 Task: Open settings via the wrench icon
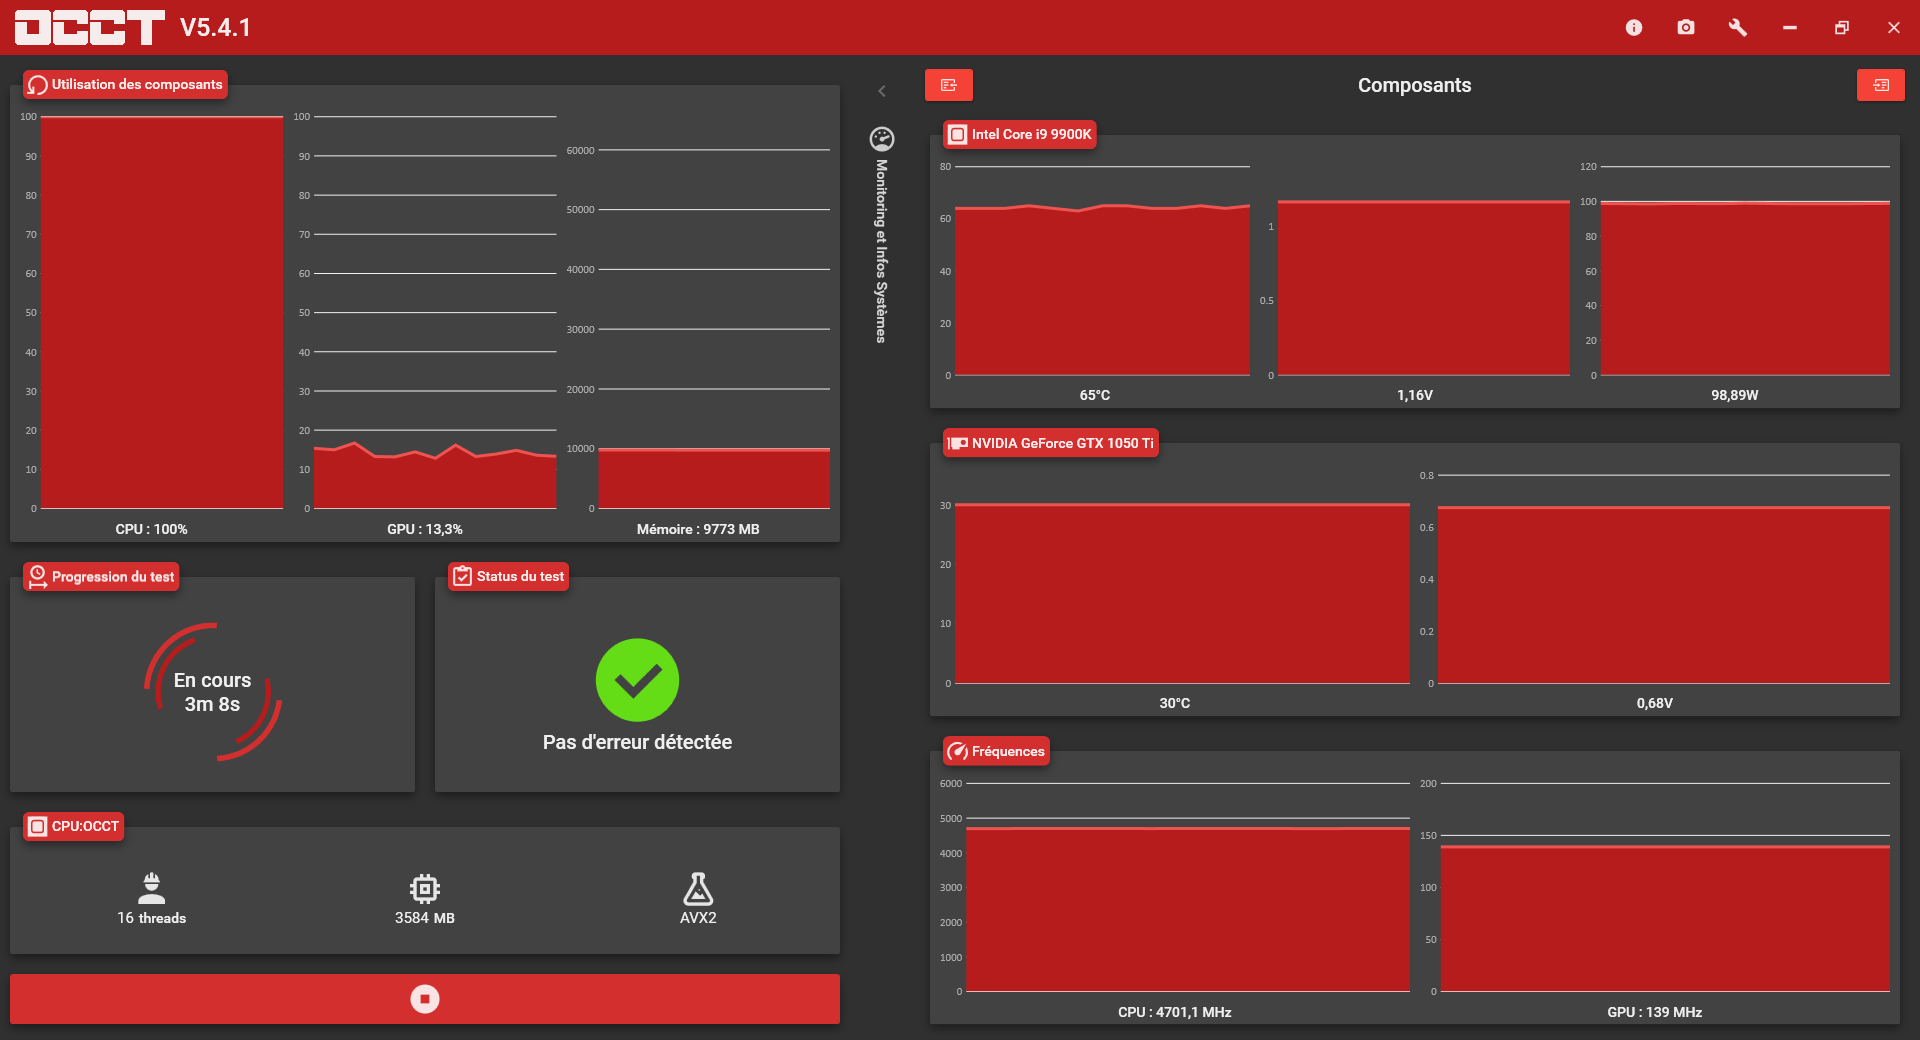(x=1738, y=28)
